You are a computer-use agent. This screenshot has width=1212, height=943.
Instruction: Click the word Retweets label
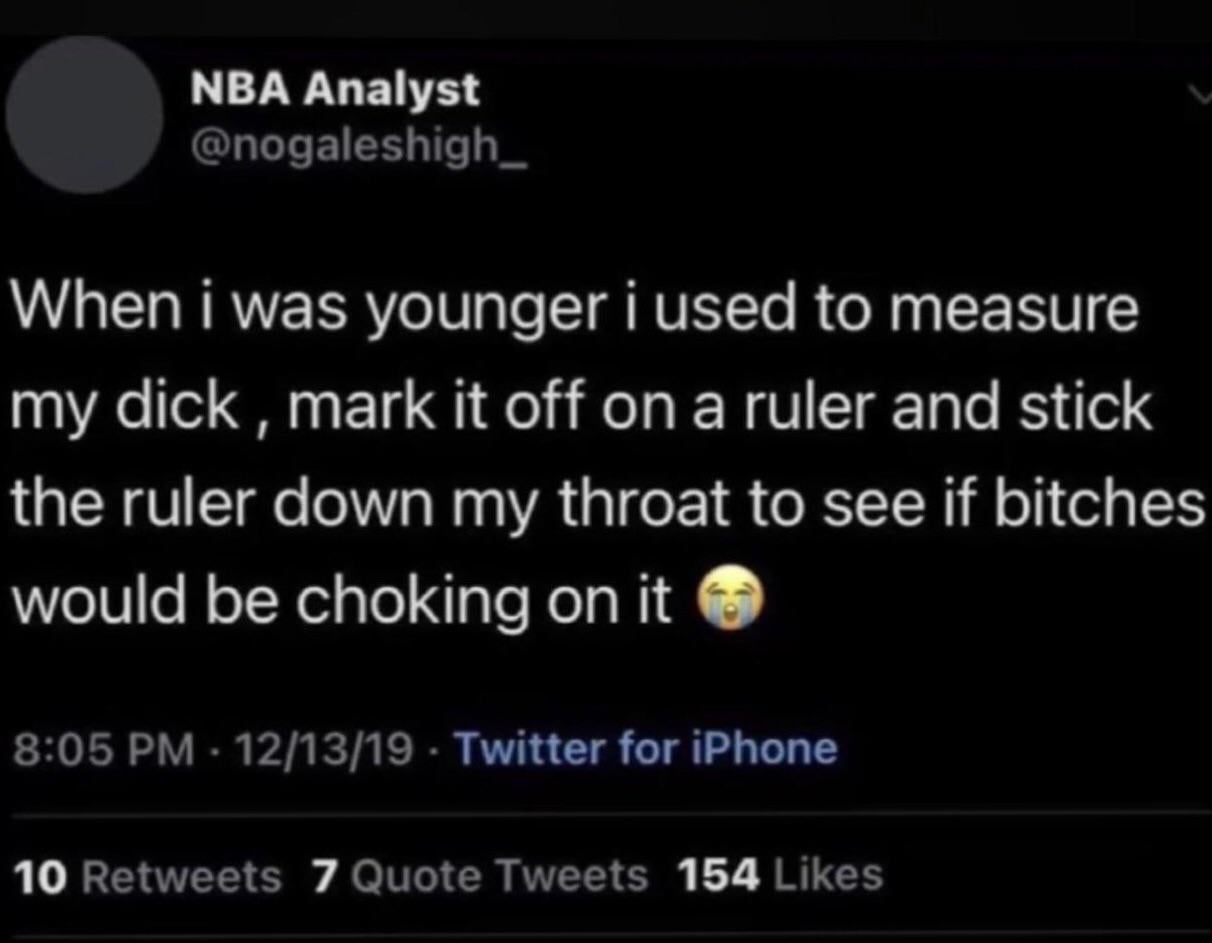180,876
